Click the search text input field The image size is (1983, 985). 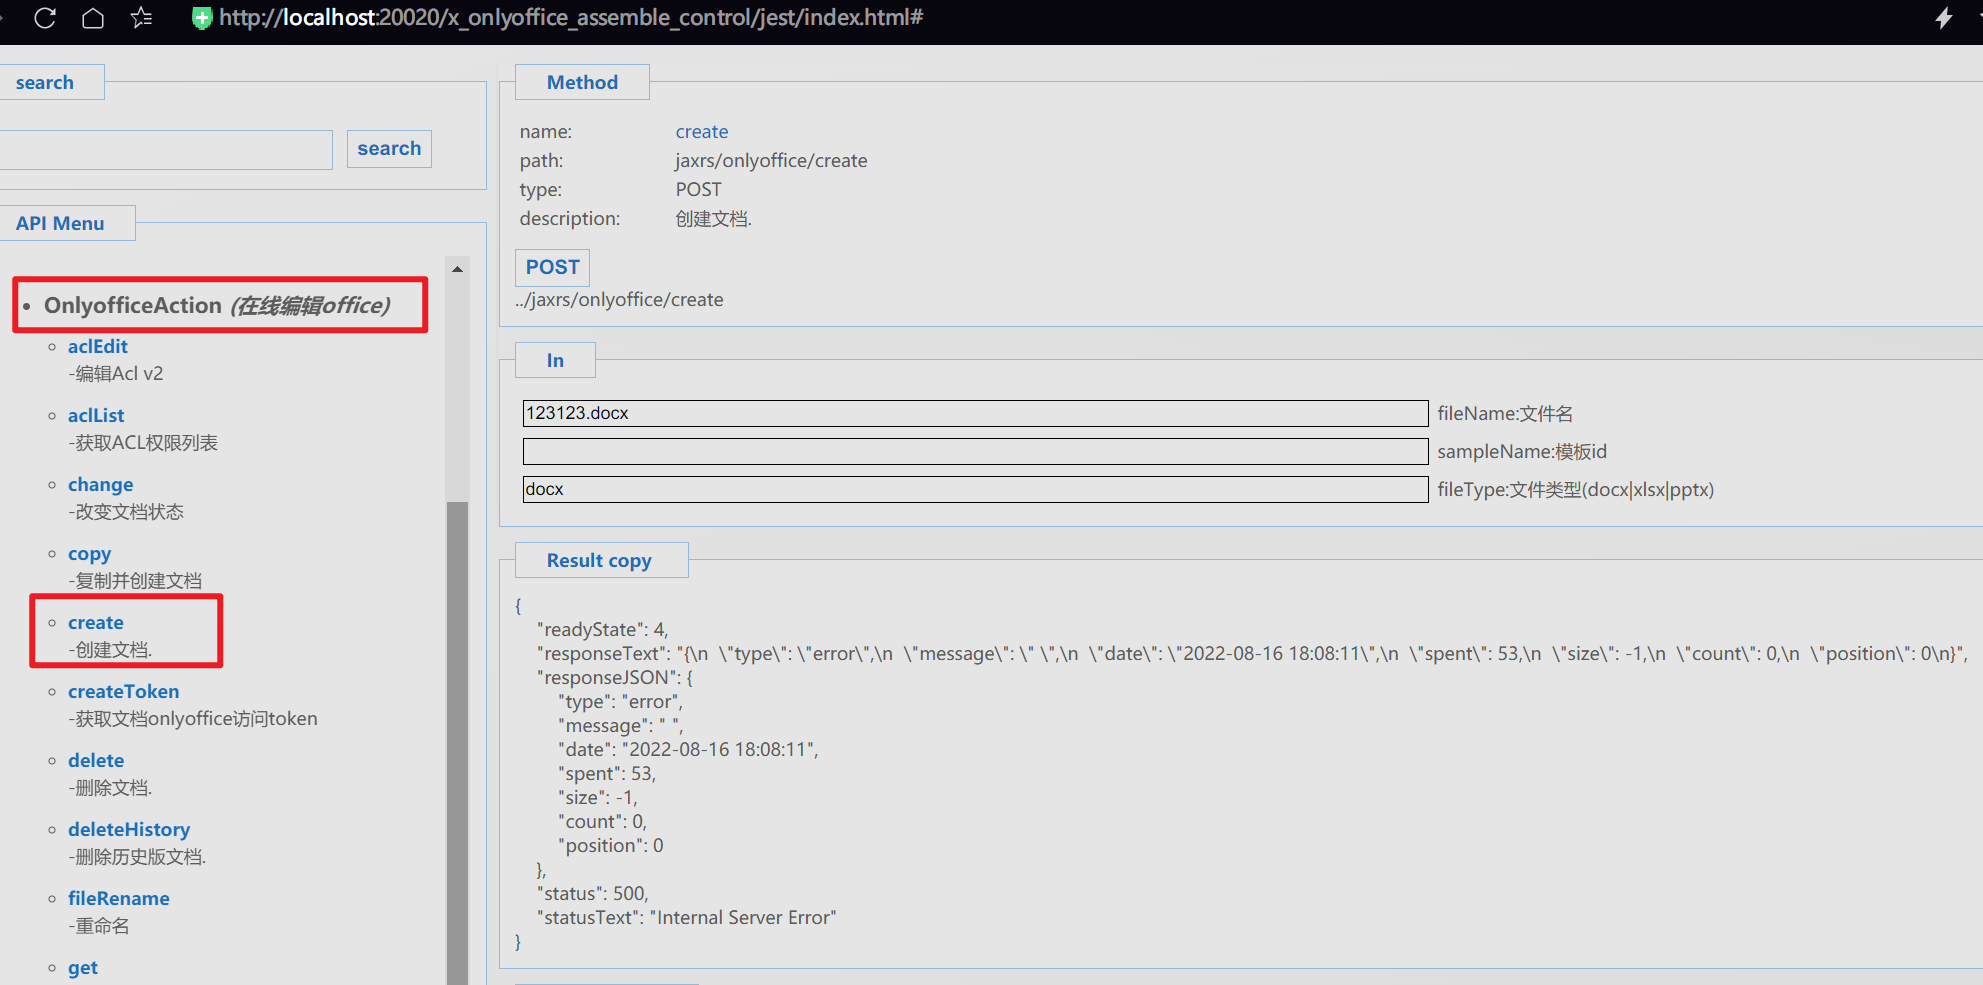tap(165, 149)
